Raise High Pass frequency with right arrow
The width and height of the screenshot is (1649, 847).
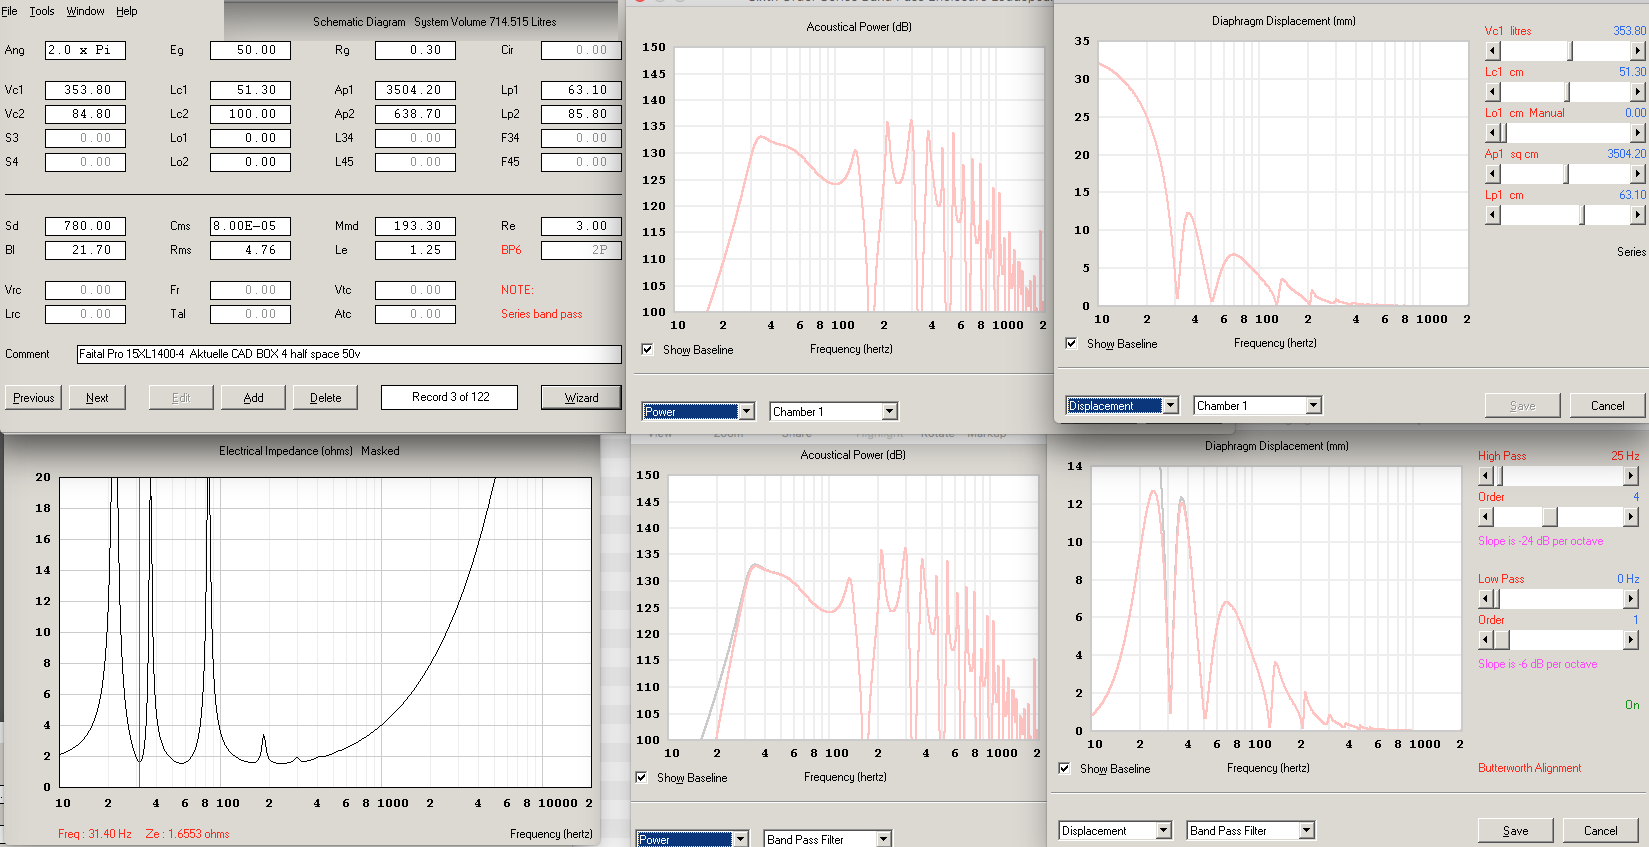tap(1631, 476)
